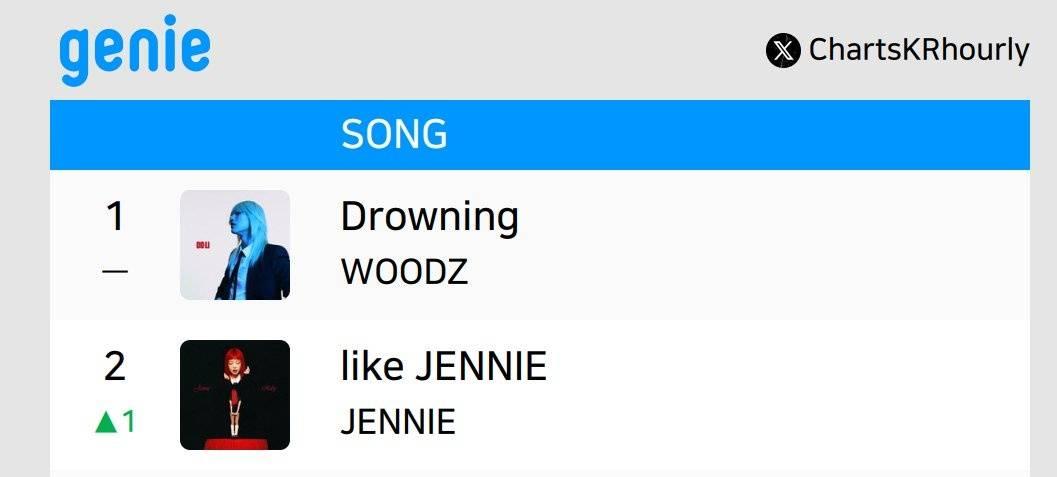Open the ChartsKRhourly account handle
Image resolution: width=1057 pixels, height=477 pixels.
pos(919,51)
